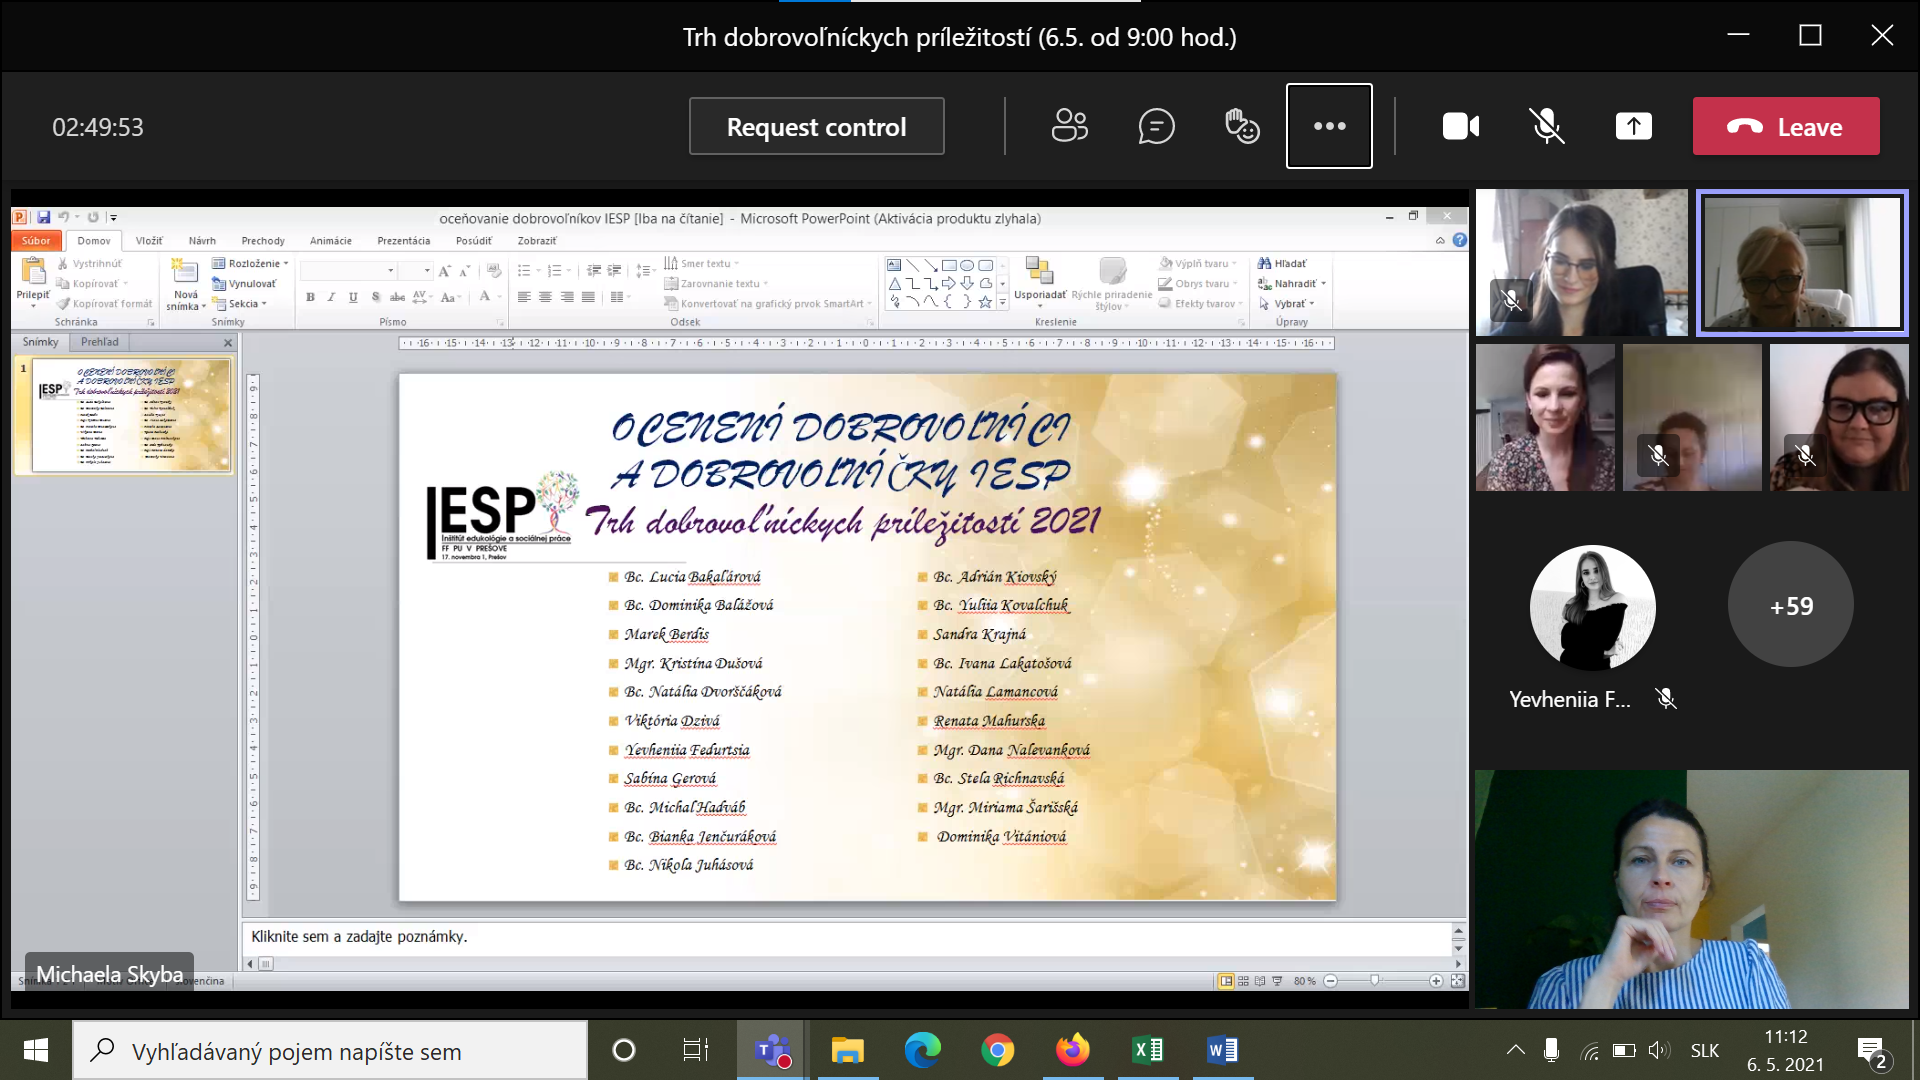
Task: Expand the Obrys tvaru dropdown
Action: tap(1198, 284)
